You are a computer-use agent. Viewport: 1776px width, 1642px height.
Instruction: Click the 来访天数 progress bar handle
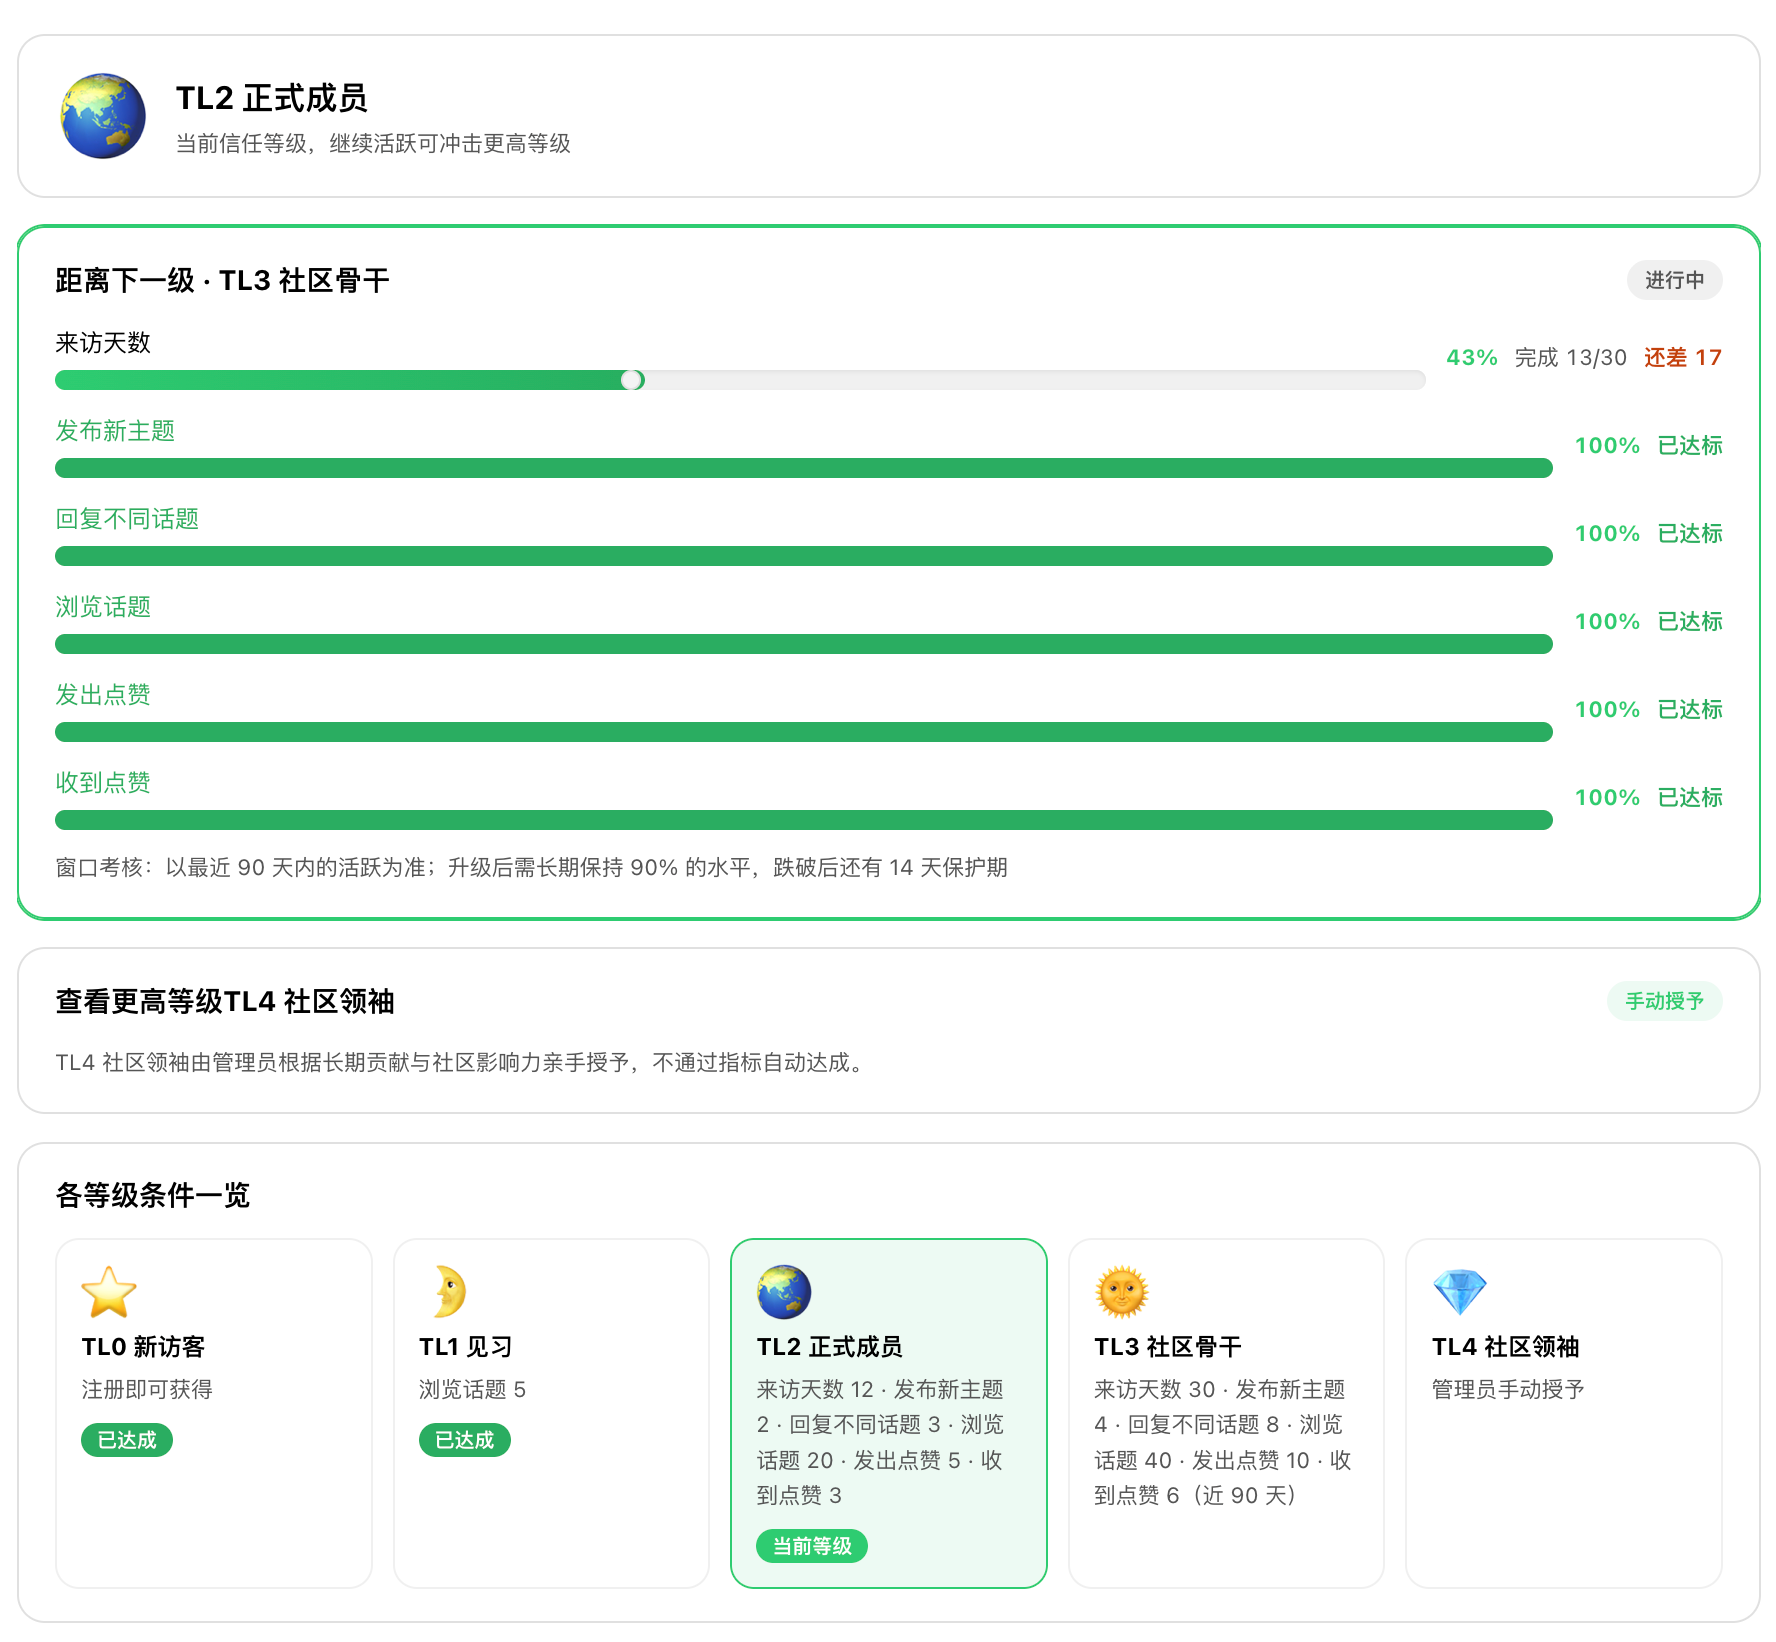pos(632,380)
